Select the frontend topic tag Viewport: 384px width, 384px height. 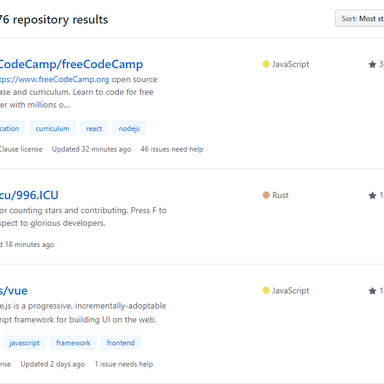121,343
